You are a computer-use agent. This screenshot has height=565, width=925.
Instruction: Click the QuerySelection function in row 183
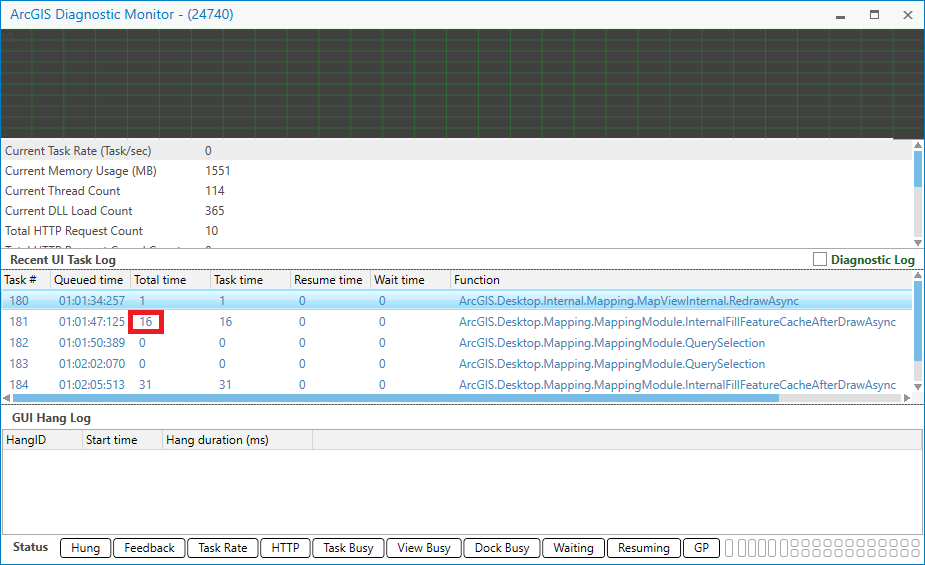pos(612,364)
